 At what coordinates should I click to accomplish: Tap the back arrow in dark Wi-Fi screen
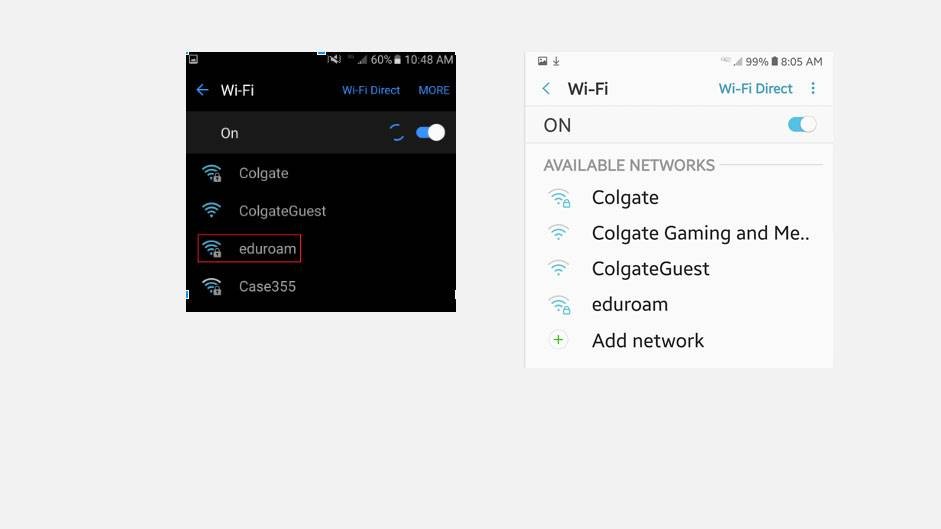point(202,90)
